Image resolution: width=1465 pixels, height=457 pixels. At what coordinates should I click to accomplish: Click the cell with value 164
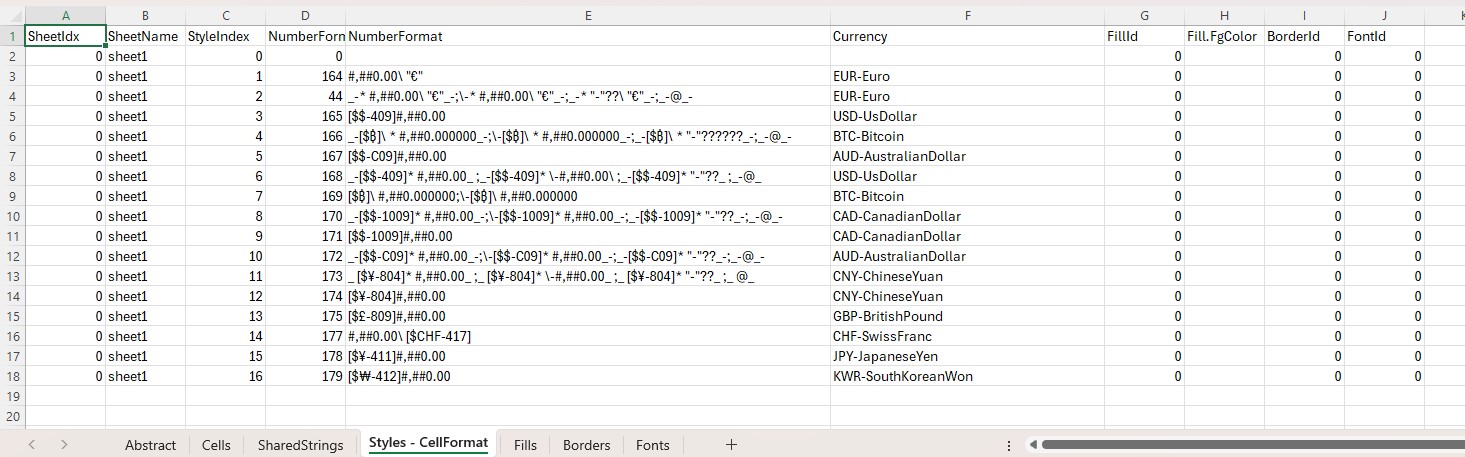(305, 76)
